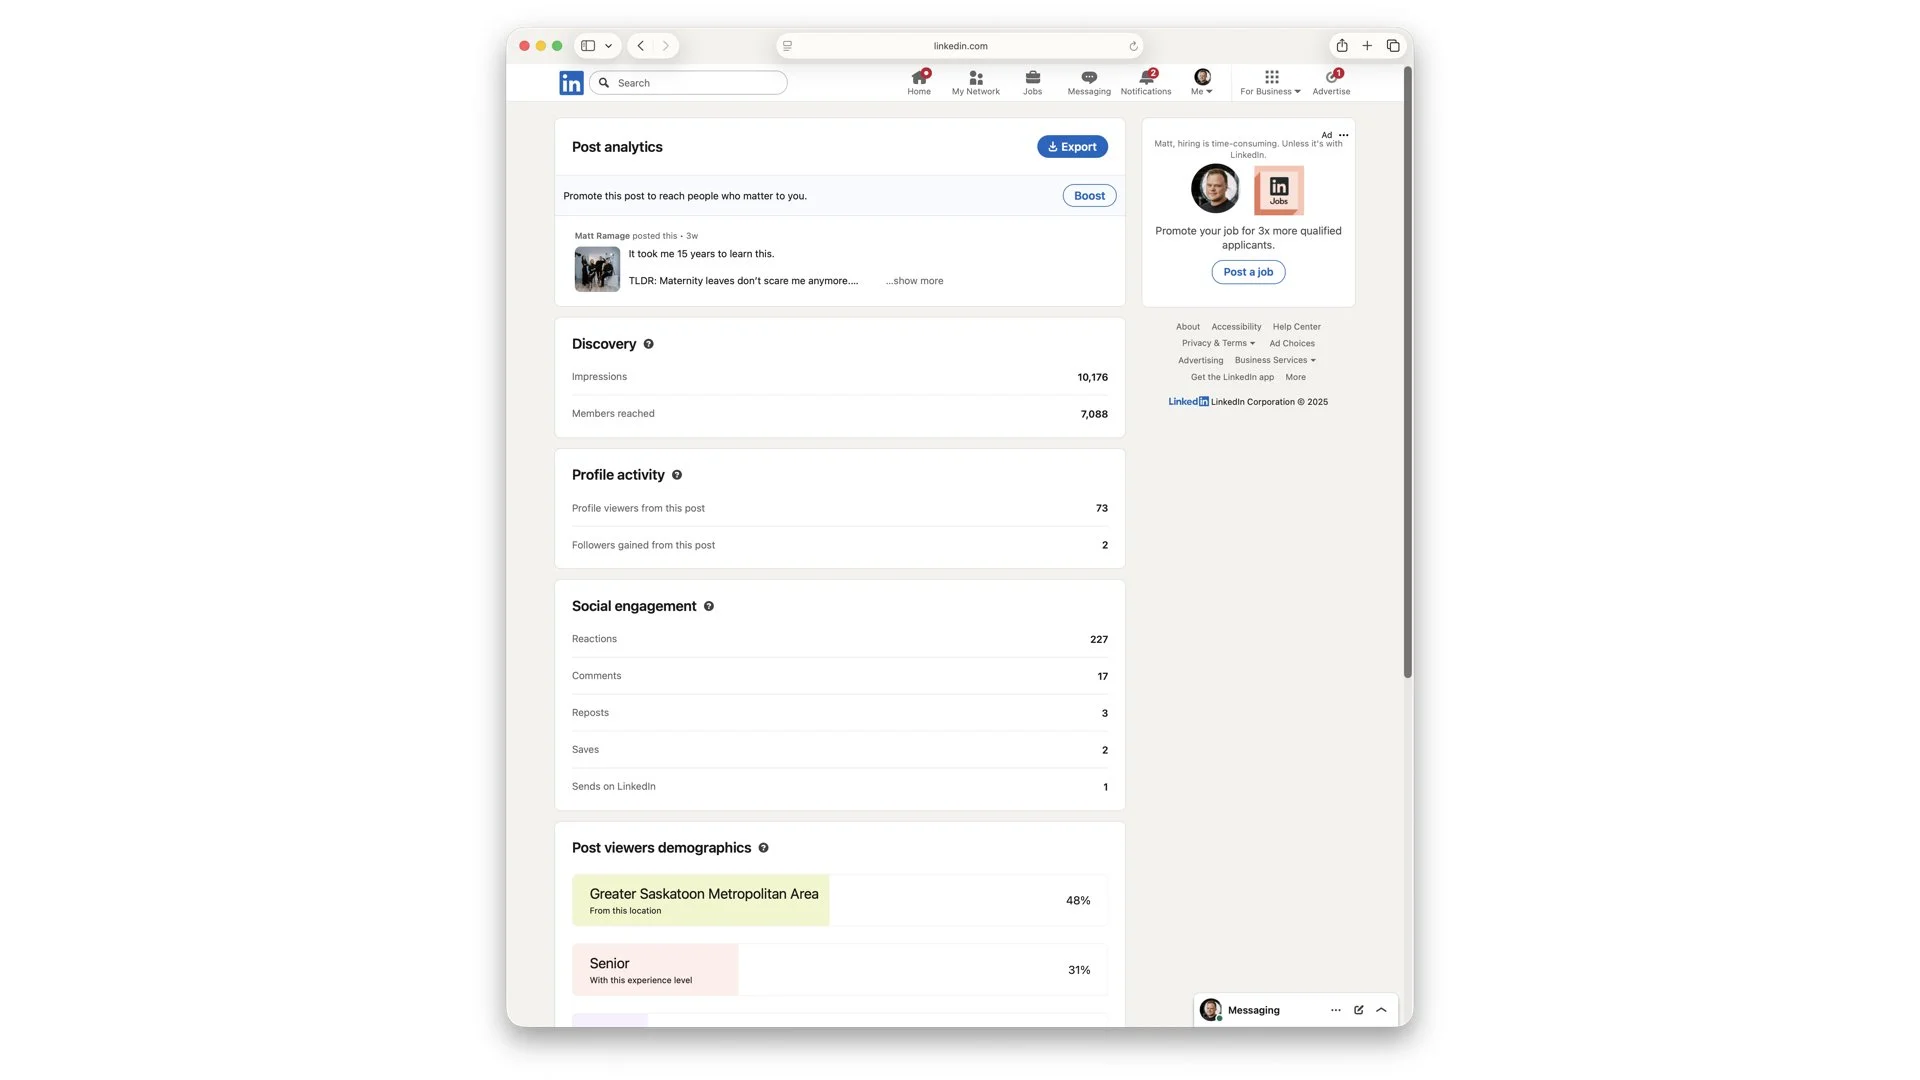Click help icon beside Discovery heading

pos(648,344)
